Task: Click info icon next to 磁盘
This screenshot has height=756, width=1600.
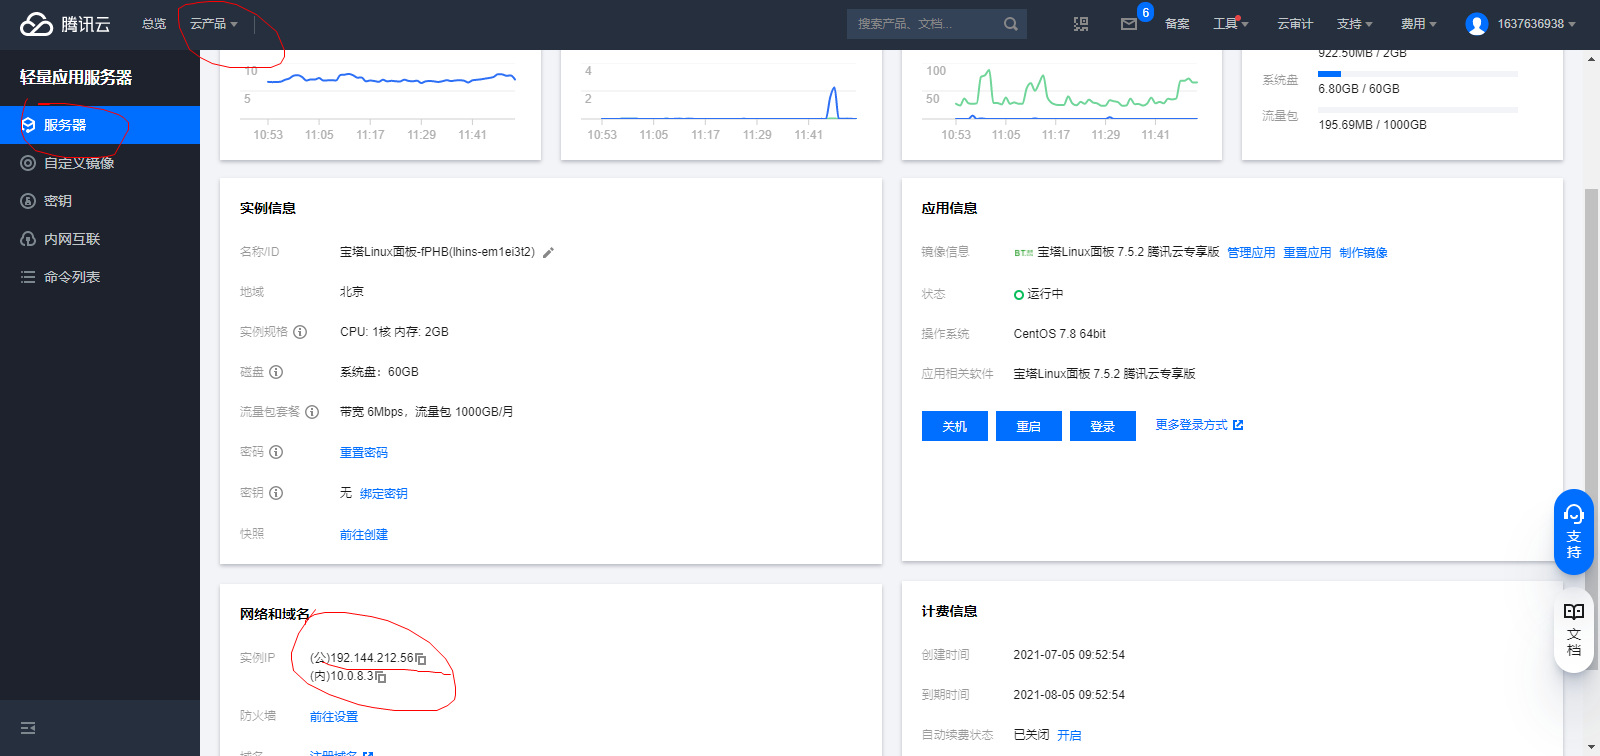Action: click(x=276, y=372)
